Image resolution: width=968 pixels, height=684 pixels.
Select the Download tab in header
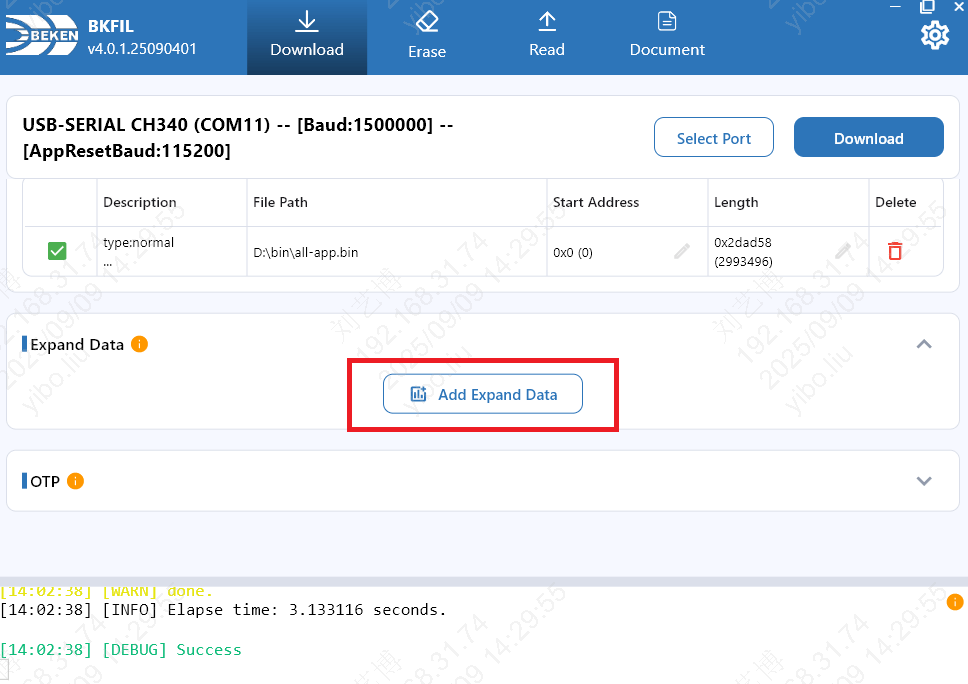click(x=307, y=37)
